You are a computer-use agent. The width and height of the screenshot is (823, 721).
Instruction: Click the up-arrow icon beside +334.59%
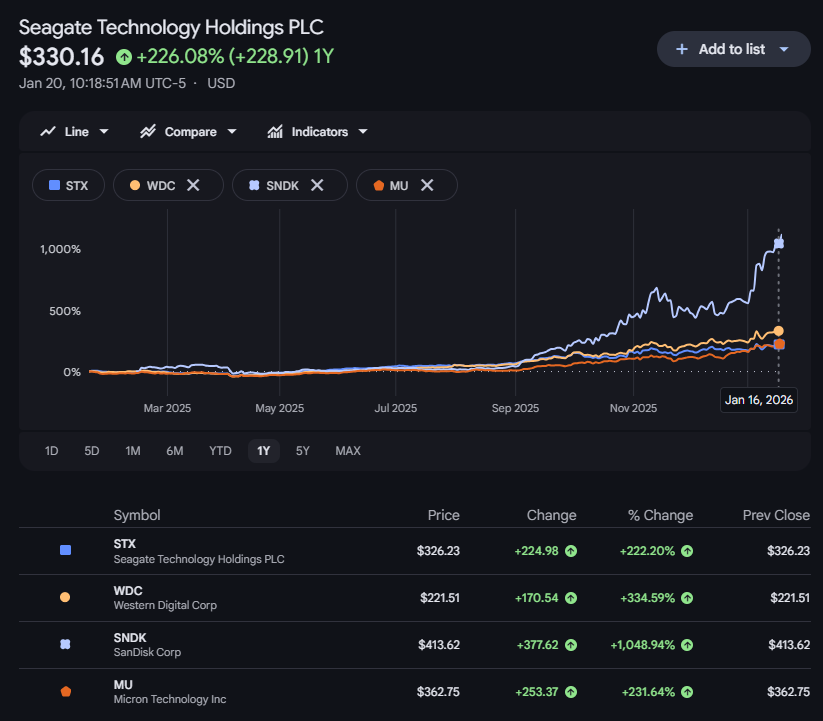(x=687, y=598)
